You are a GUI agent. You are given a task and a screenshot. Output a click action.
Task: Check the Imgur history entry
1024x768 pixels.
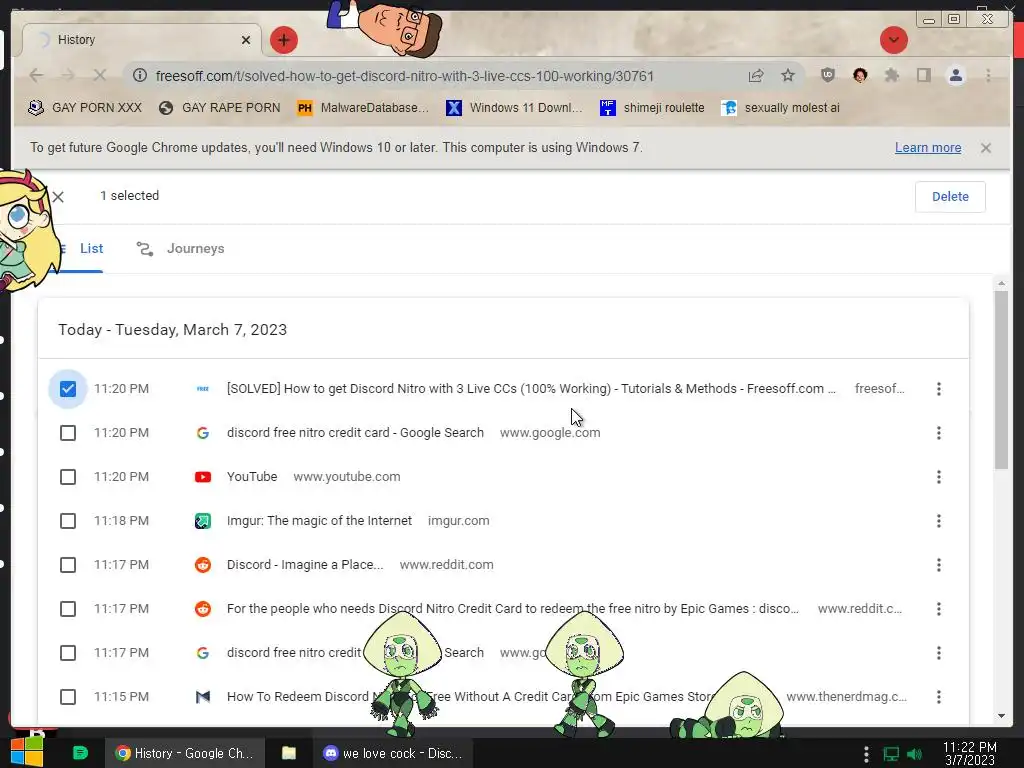tap(68, 521)
